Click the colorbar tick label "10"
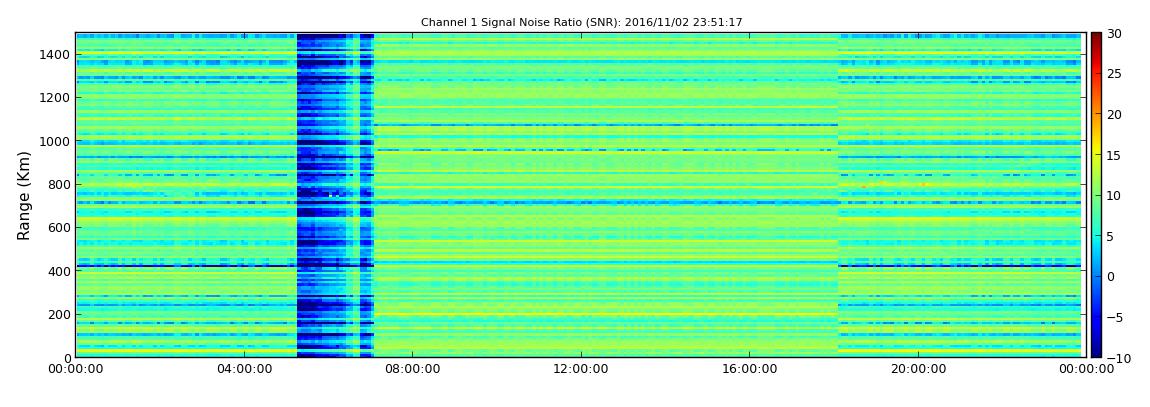This screenshot has width=1150, height=407. tap(1115, 196)
